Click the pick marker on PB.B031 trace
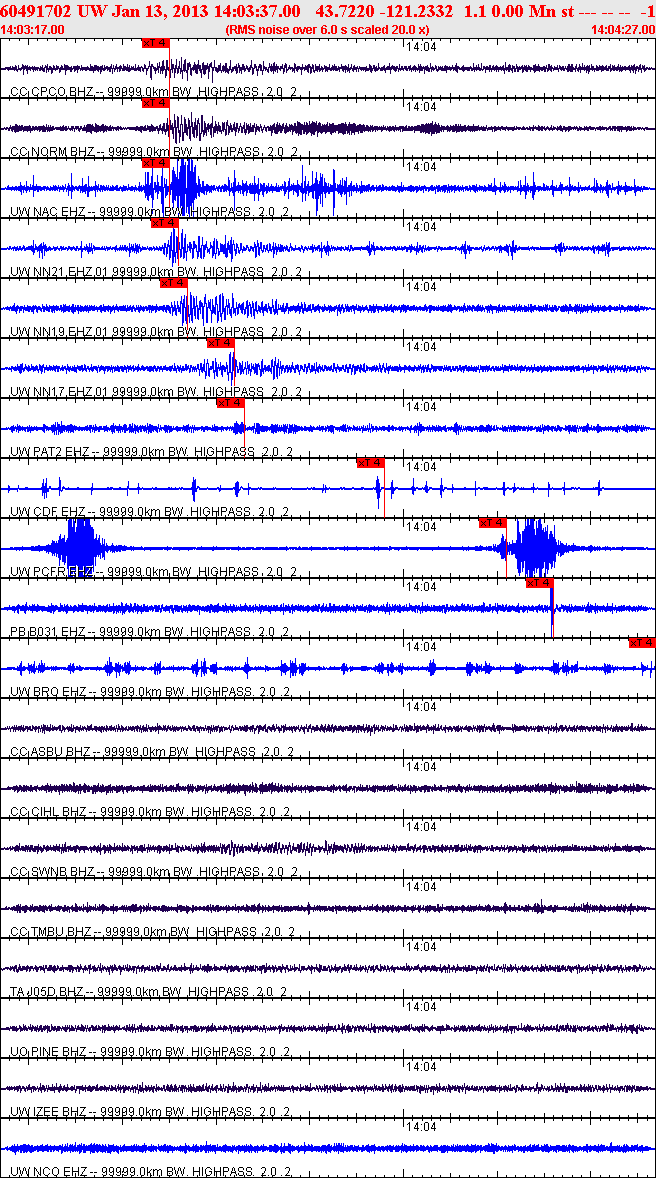This screenshot has width=656, height=1178. coord(539,583)
